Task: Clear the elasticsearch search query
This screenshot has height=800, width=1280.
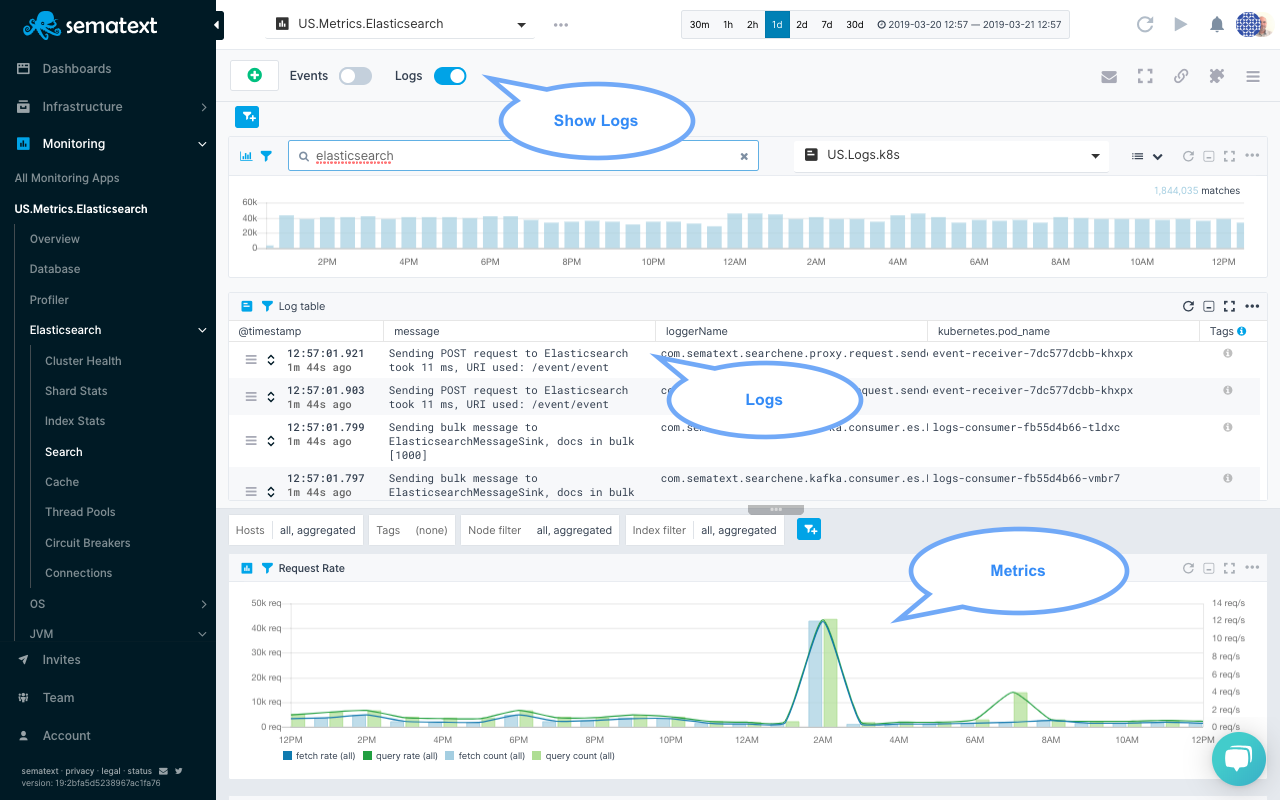Action: click(744, 156)
